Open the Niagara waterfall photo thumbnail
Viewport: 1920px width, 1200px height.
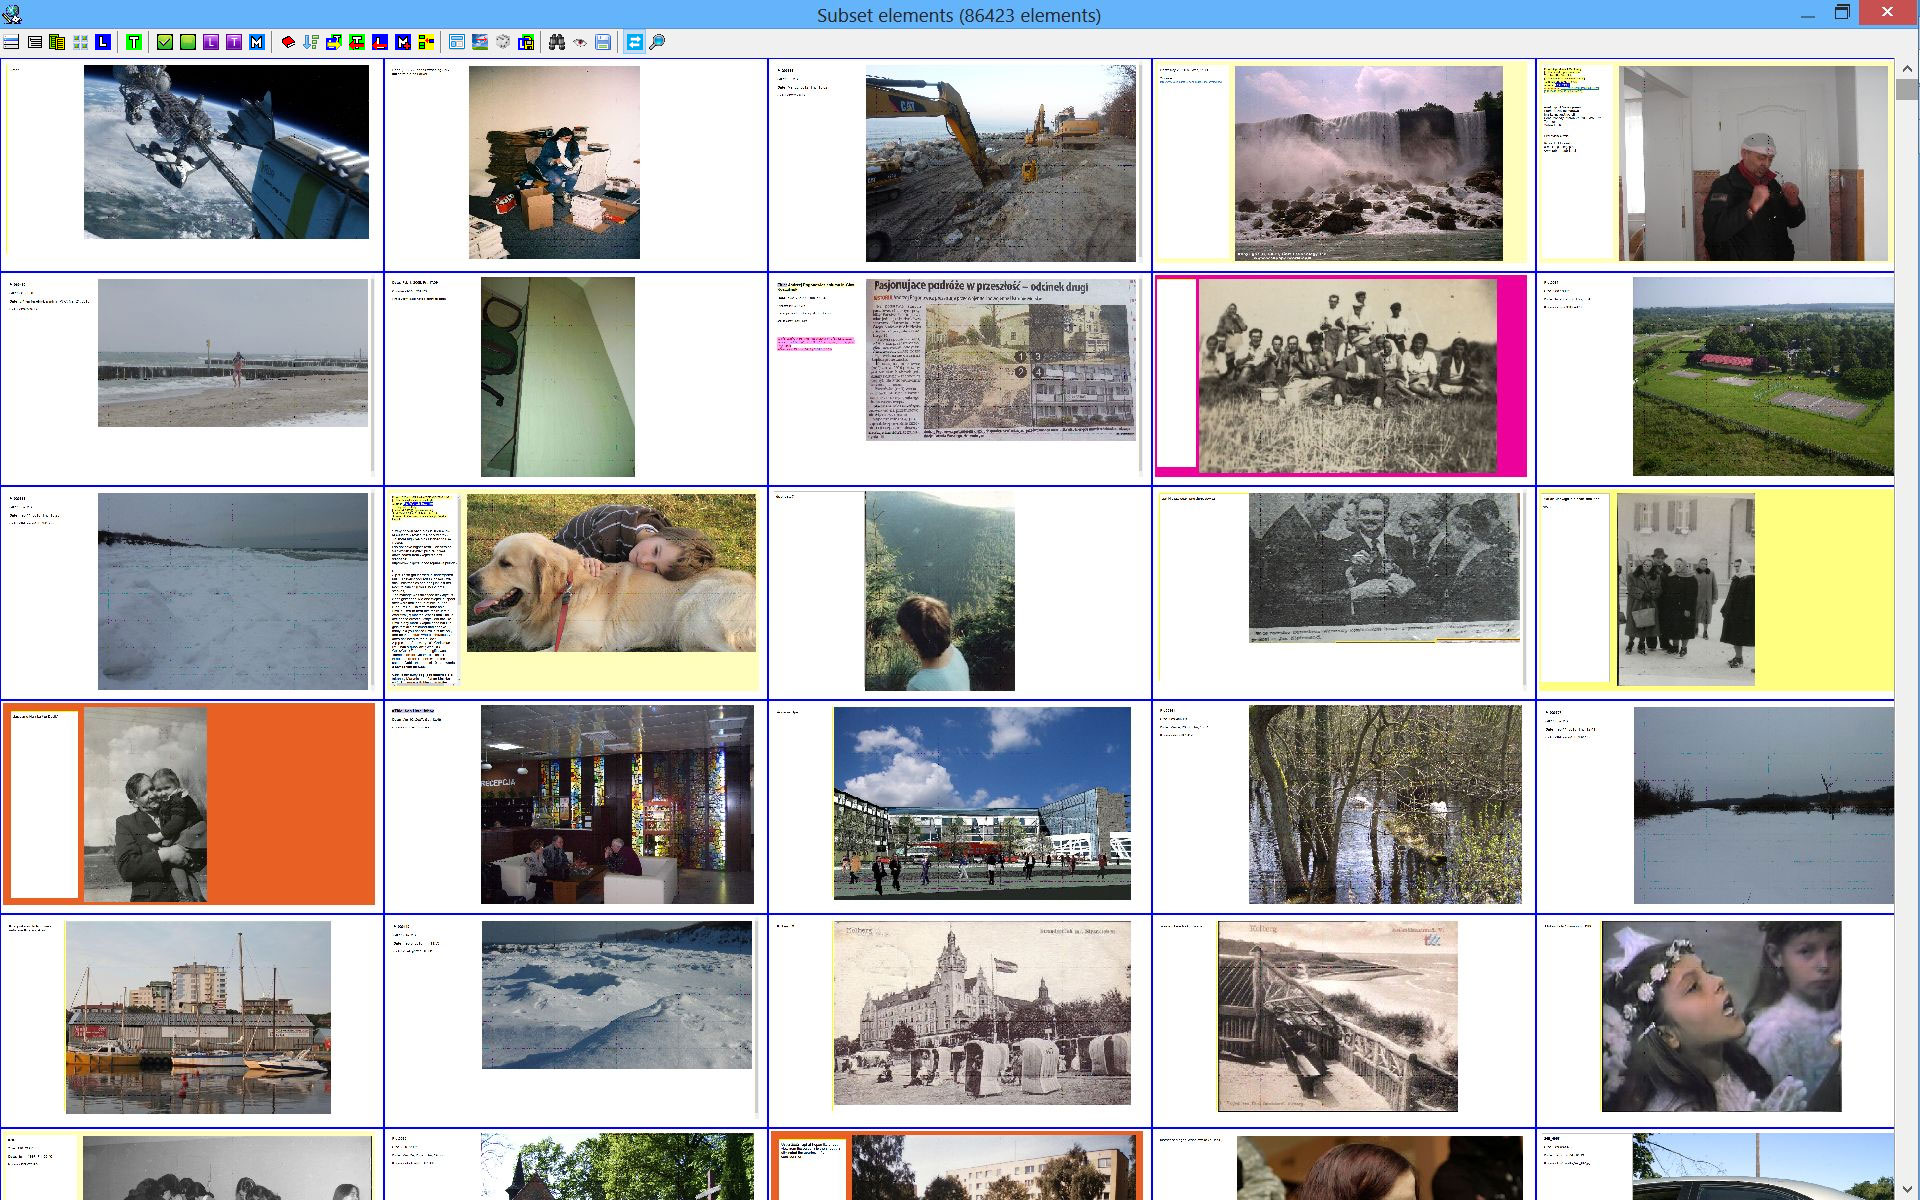(1368, 163)
